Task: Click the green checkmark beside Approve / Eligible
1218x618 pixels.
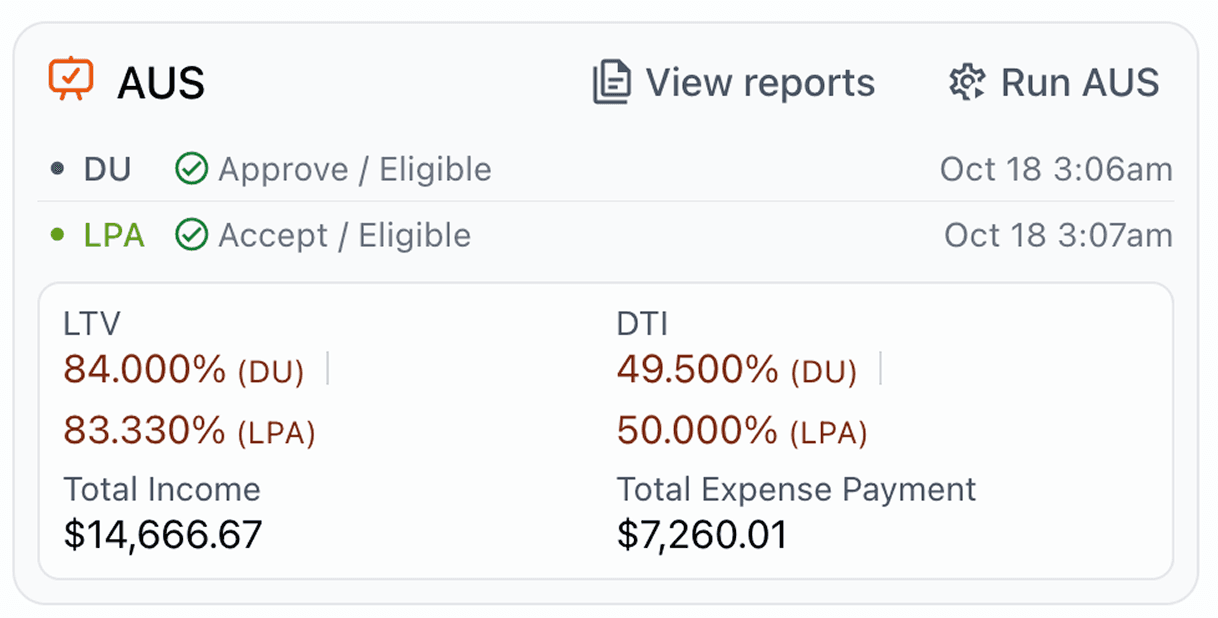Action: pyautogui.click(x=191, y=170)
